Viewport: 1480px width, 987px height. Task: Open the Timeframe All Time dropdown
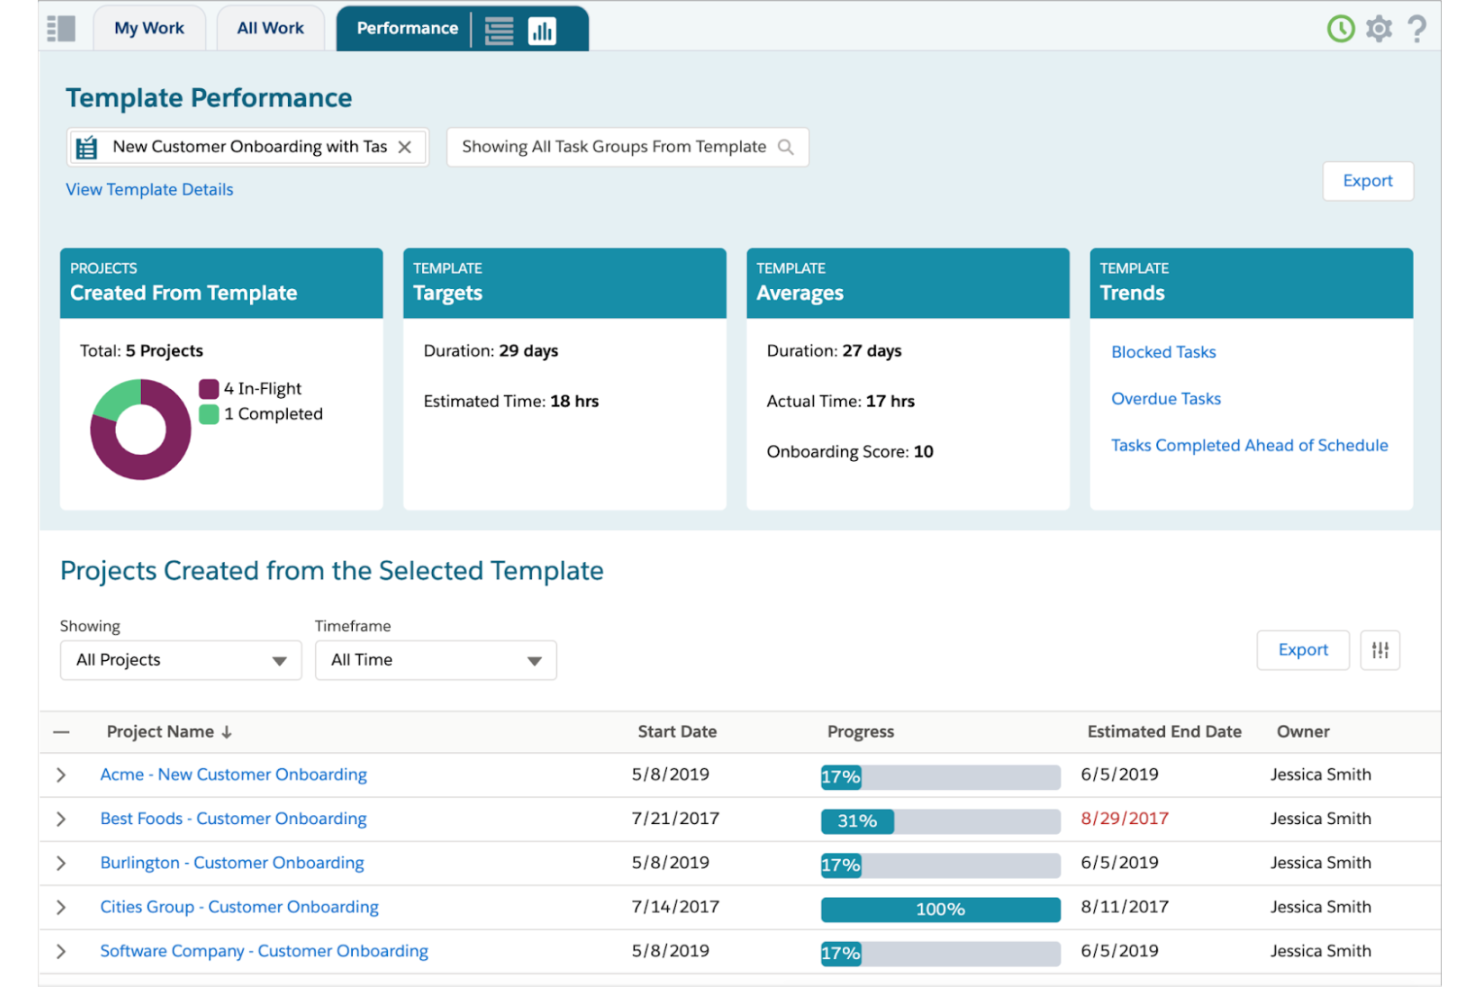pos(435,660)
